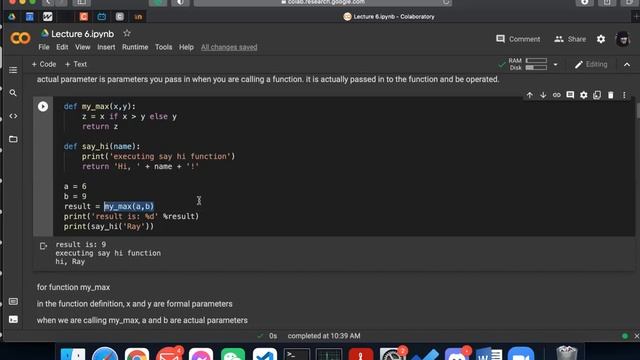Click the notebook title Lecture 6.ipynb
640x360 pixels.
(x=82, y=34)
